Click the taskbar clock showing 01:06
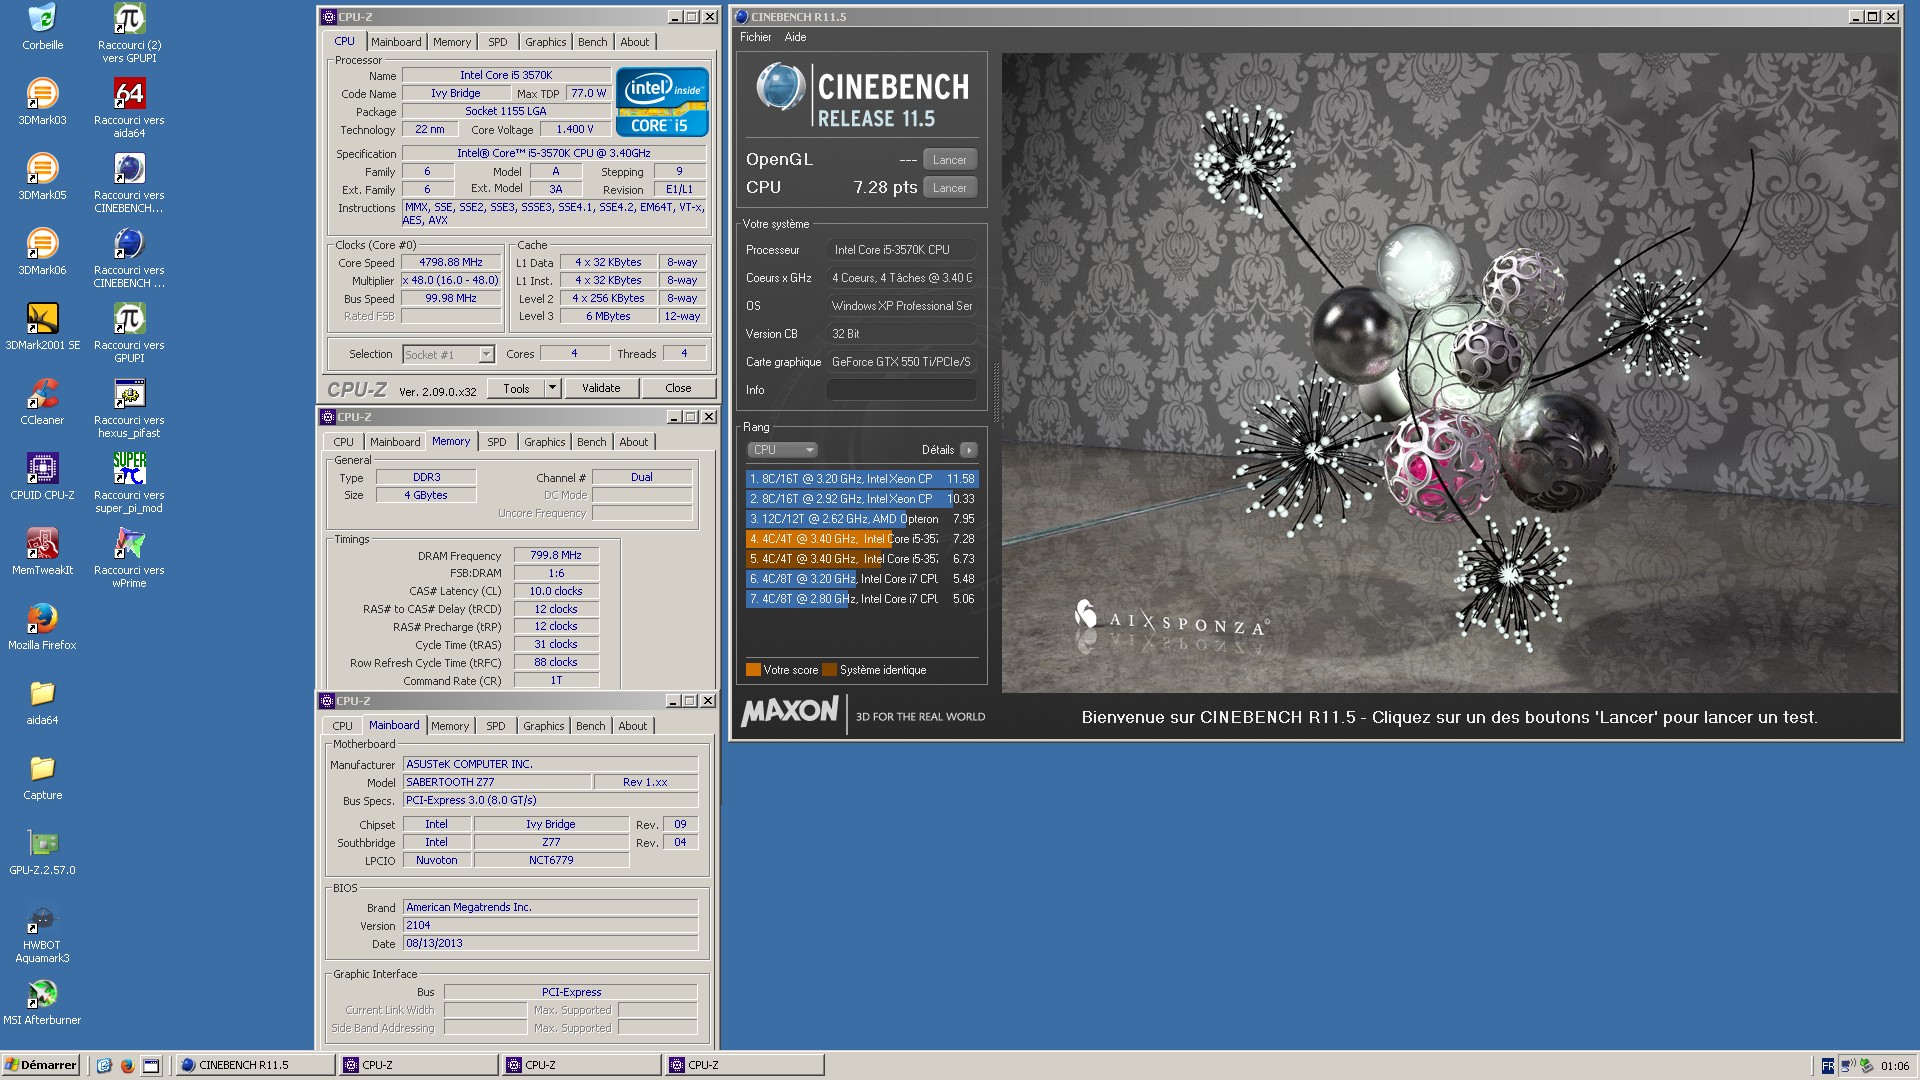The height and width of the screenshot is (1080, 1920). coord(1895,1066)
